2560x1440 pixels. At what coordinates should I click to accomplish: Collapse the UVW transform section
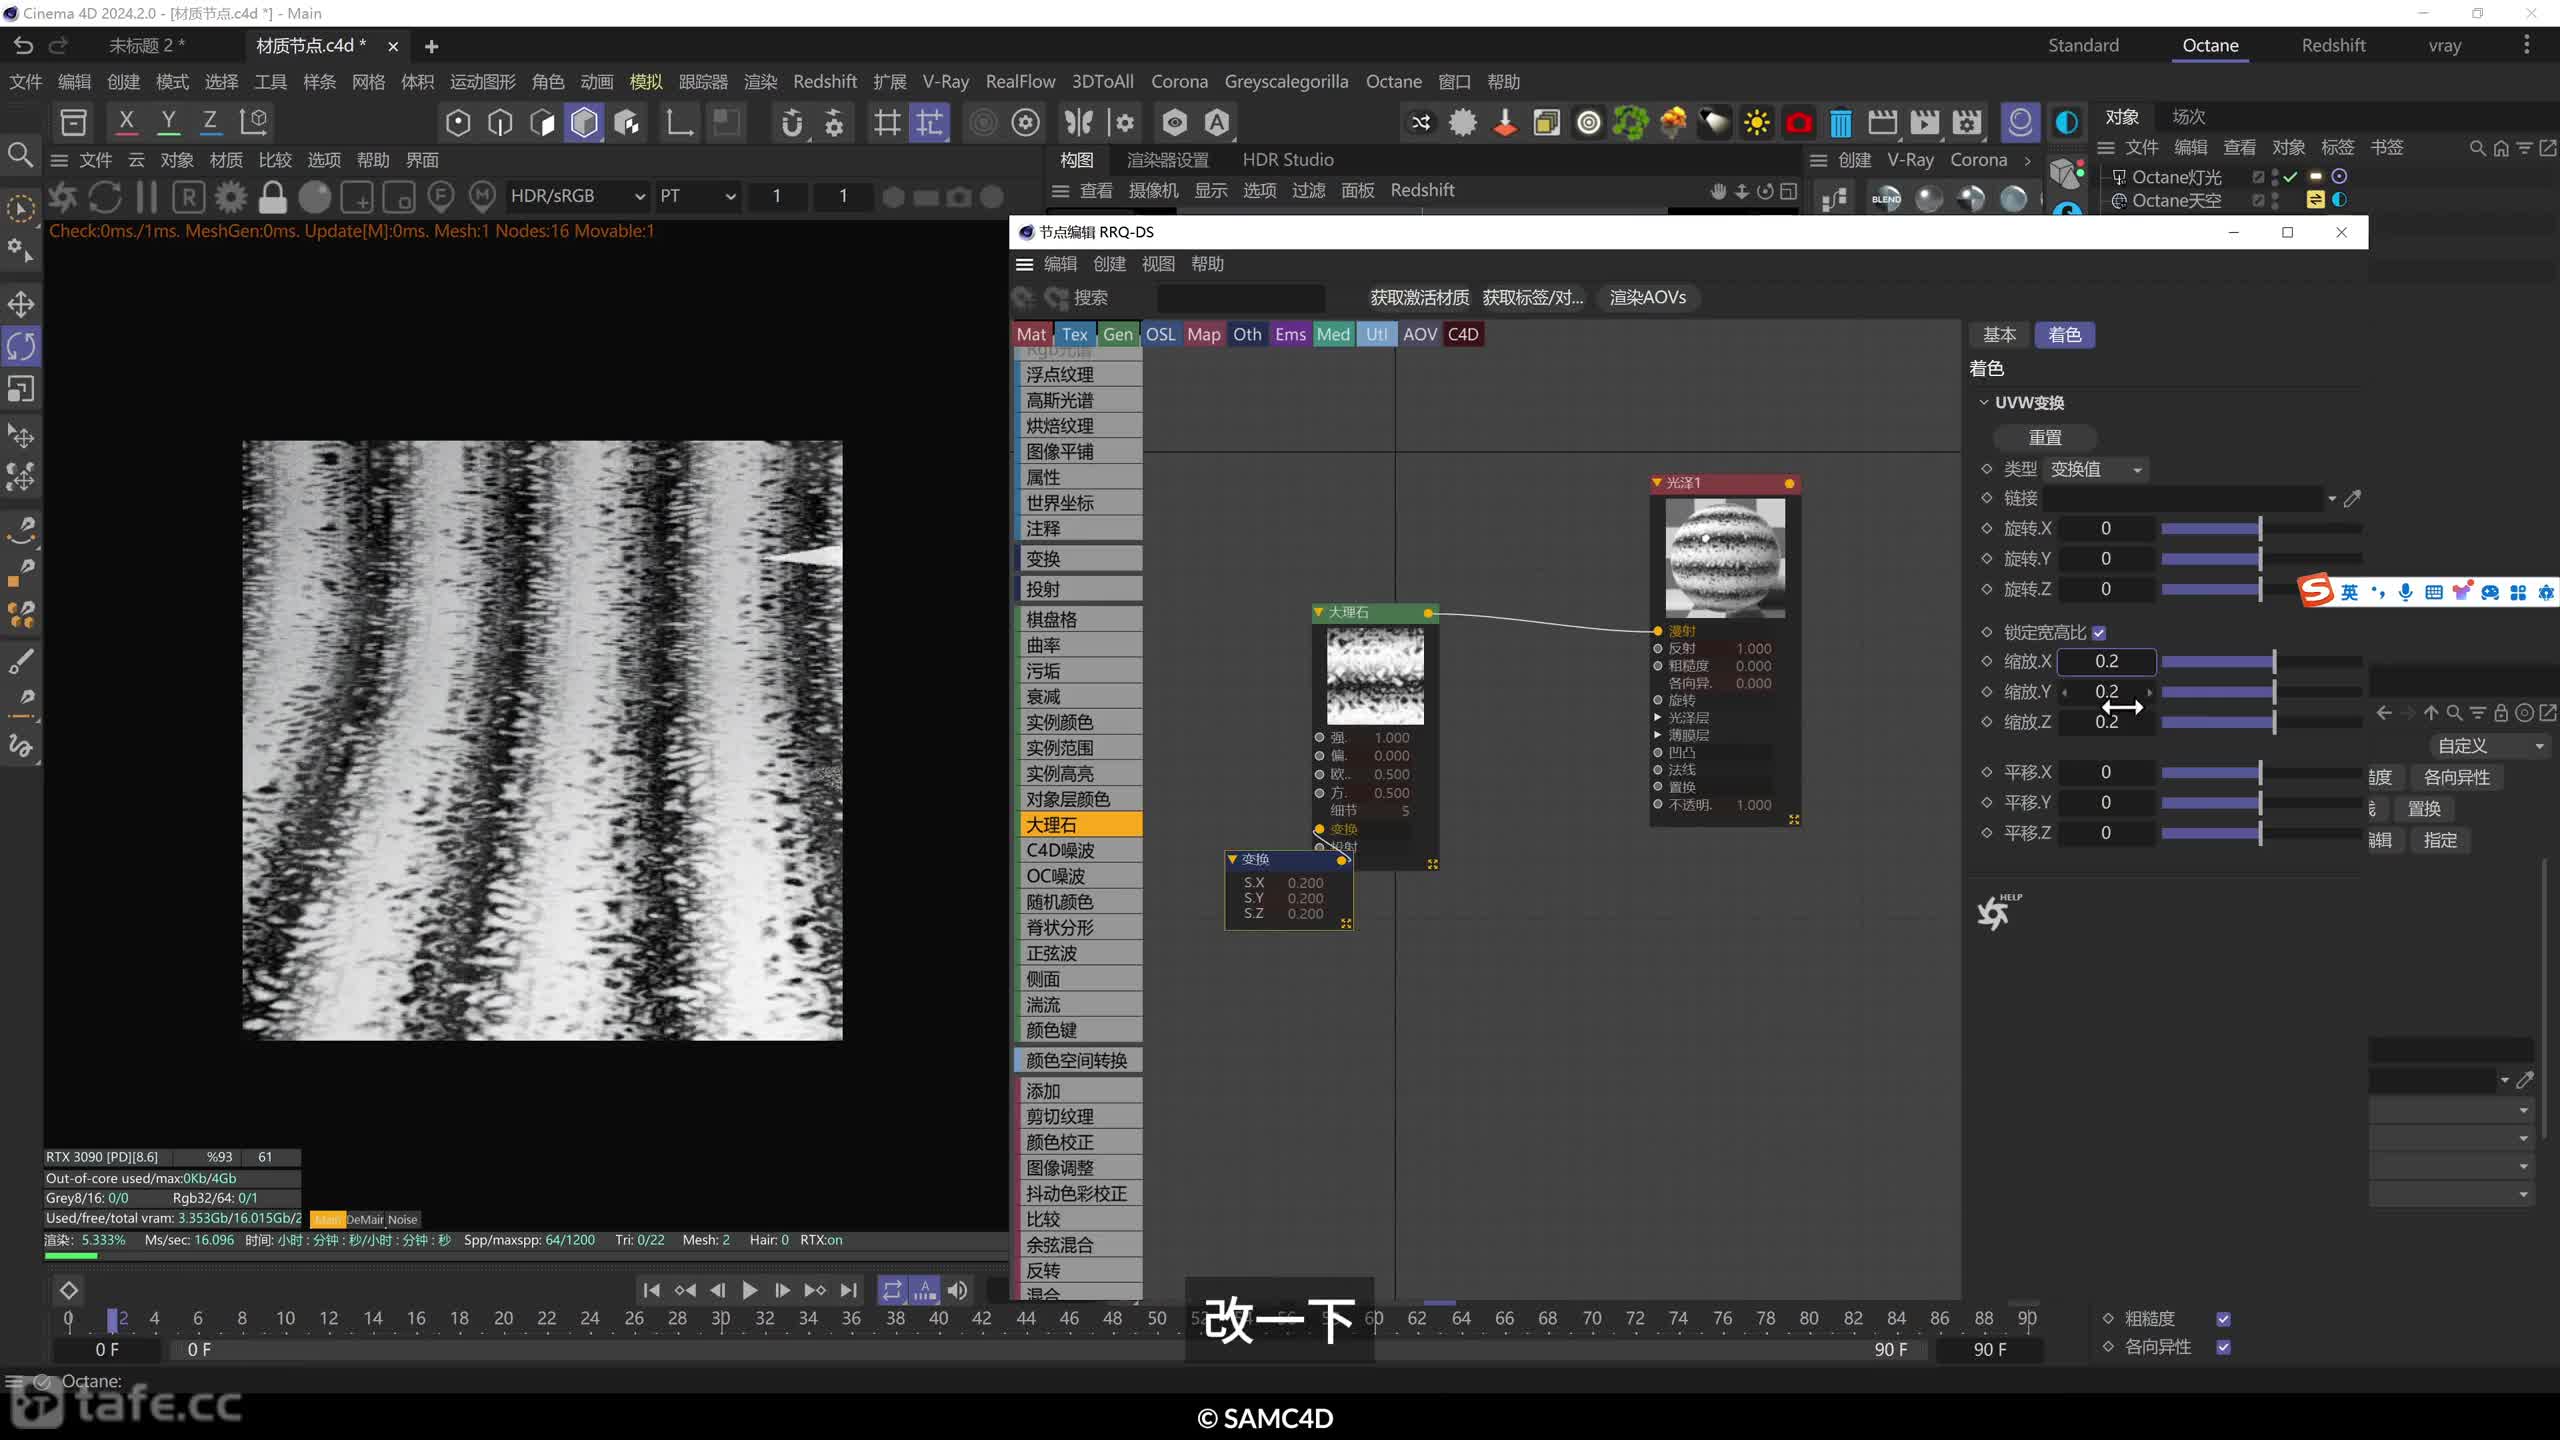pos(1983,402)
